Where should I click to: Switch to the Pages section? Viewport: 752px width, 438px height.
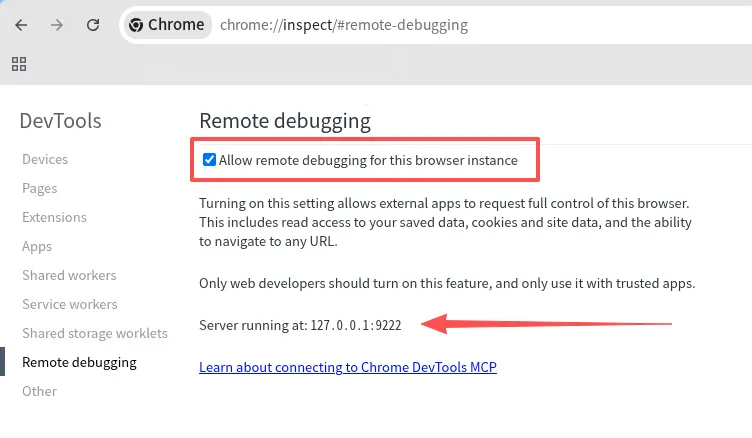click(x=40, y=188)
